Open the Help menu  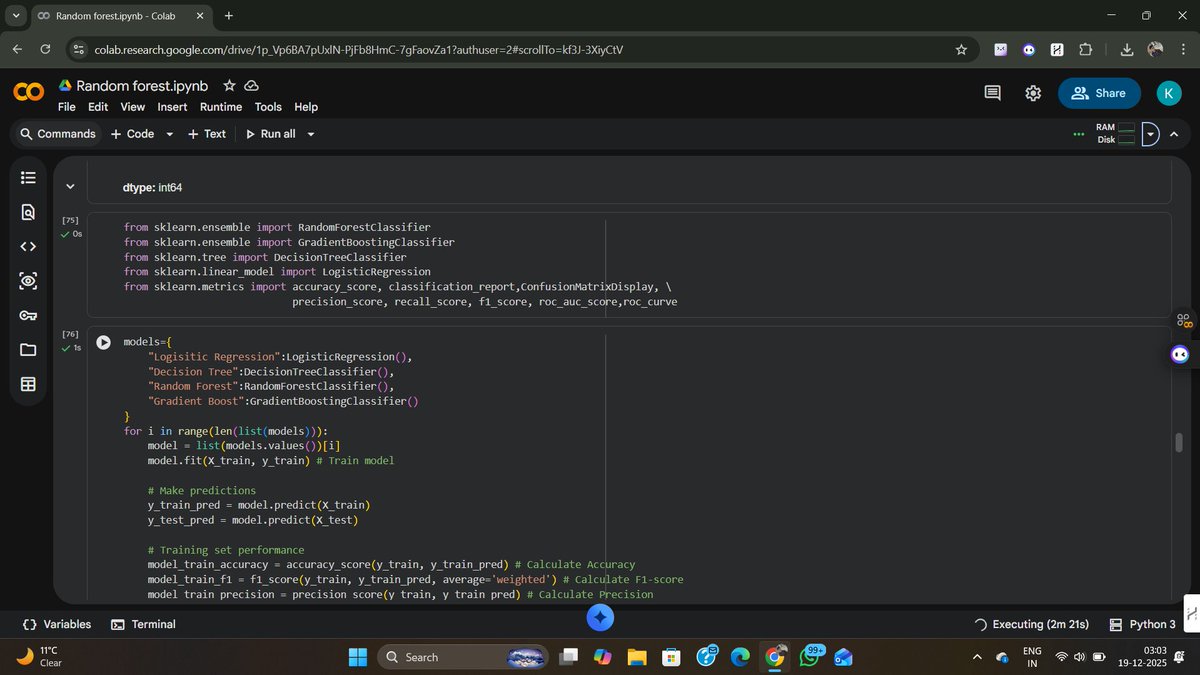coord(306,107)
